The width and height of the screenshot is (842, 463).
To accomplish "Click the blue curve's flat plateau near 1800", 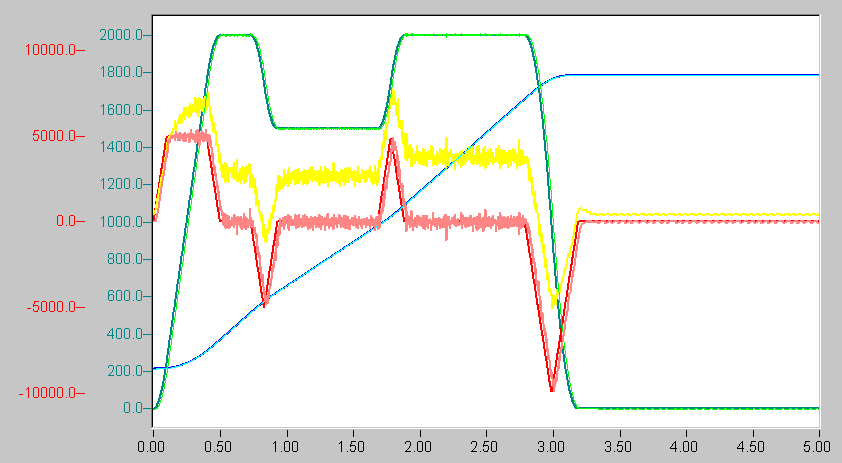I will [x=692, y=75].
